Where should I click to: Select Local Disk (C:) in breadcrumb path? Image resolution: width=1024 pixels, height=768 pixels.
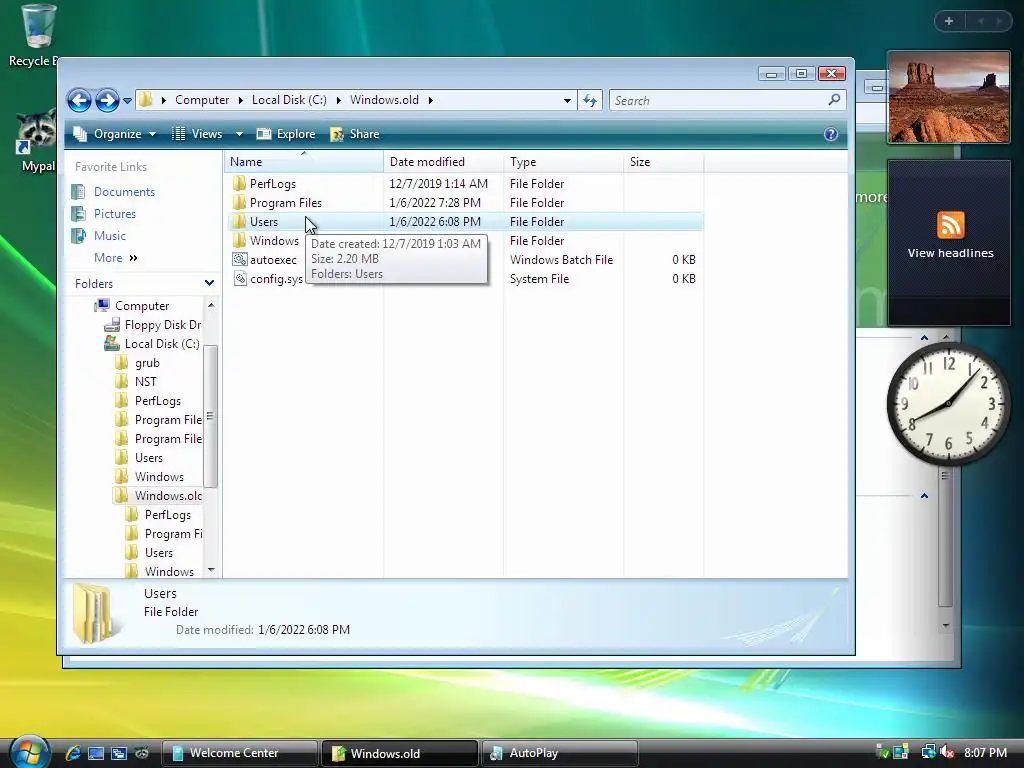tap(289, 100)
